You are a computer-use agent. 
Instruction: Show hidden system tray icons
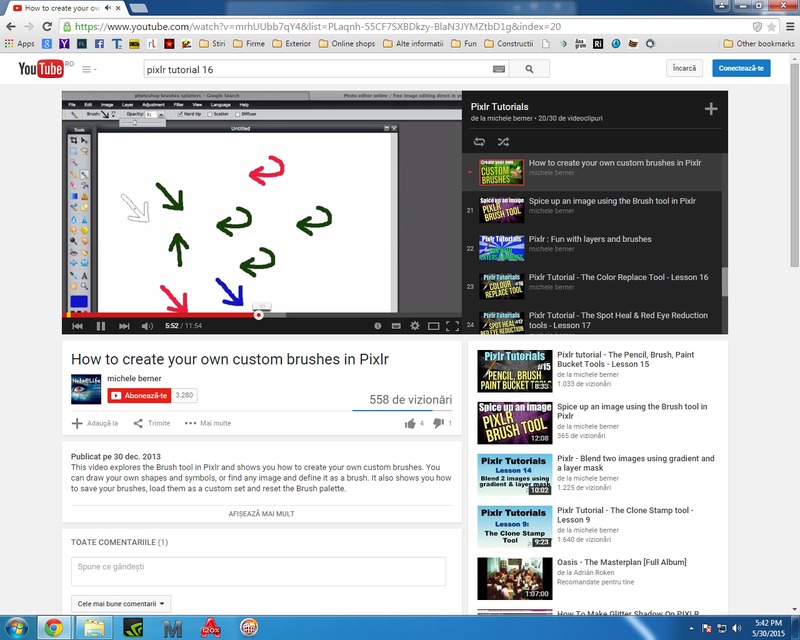click(x=691, y=628)
